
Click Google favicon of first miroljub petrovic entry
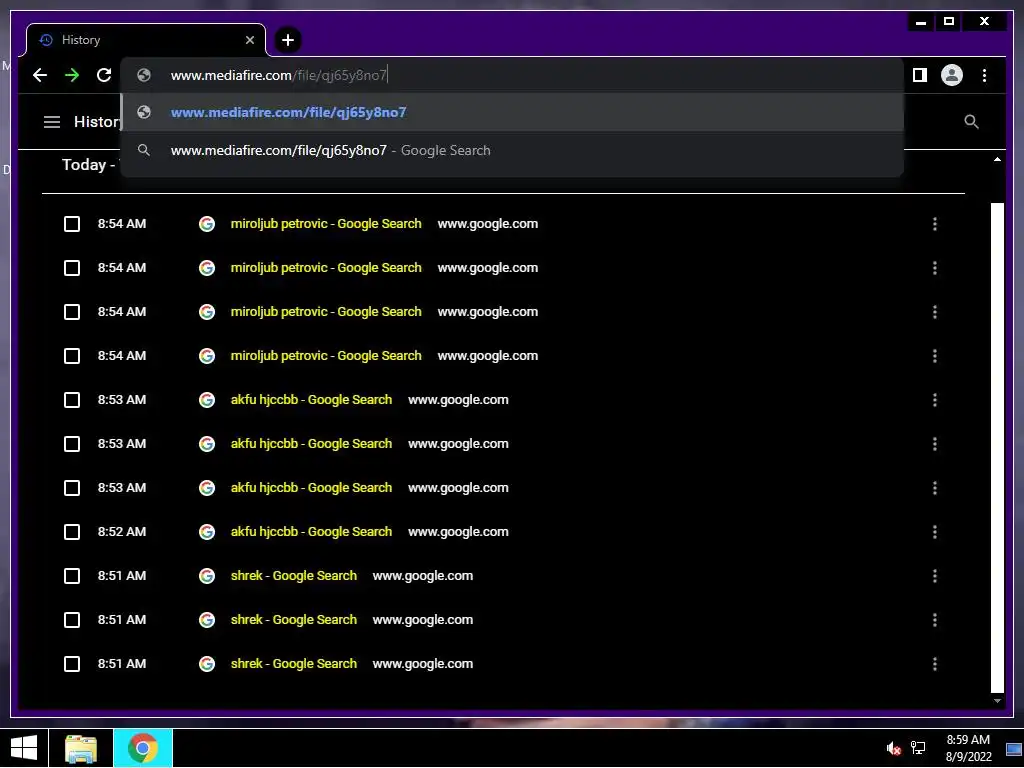pyautogui.click(x=207, y=224)
